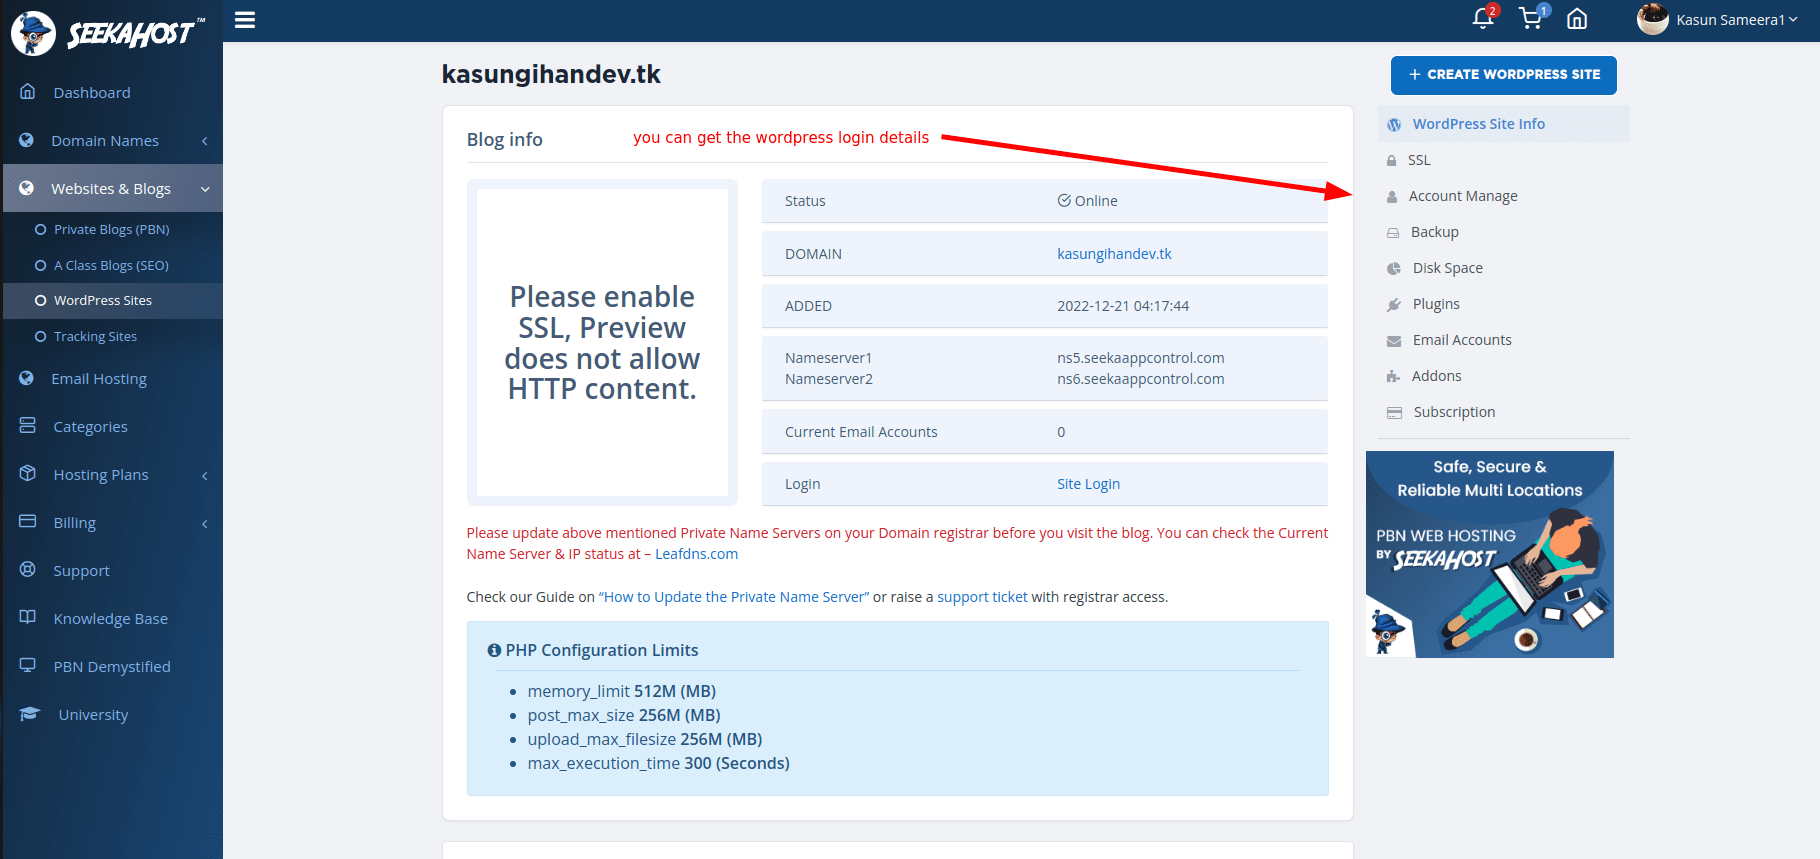Click the 2022-12-21 04:17:44 added date
This screenshot has height=859, width=1820.
tap(1123, 306)
